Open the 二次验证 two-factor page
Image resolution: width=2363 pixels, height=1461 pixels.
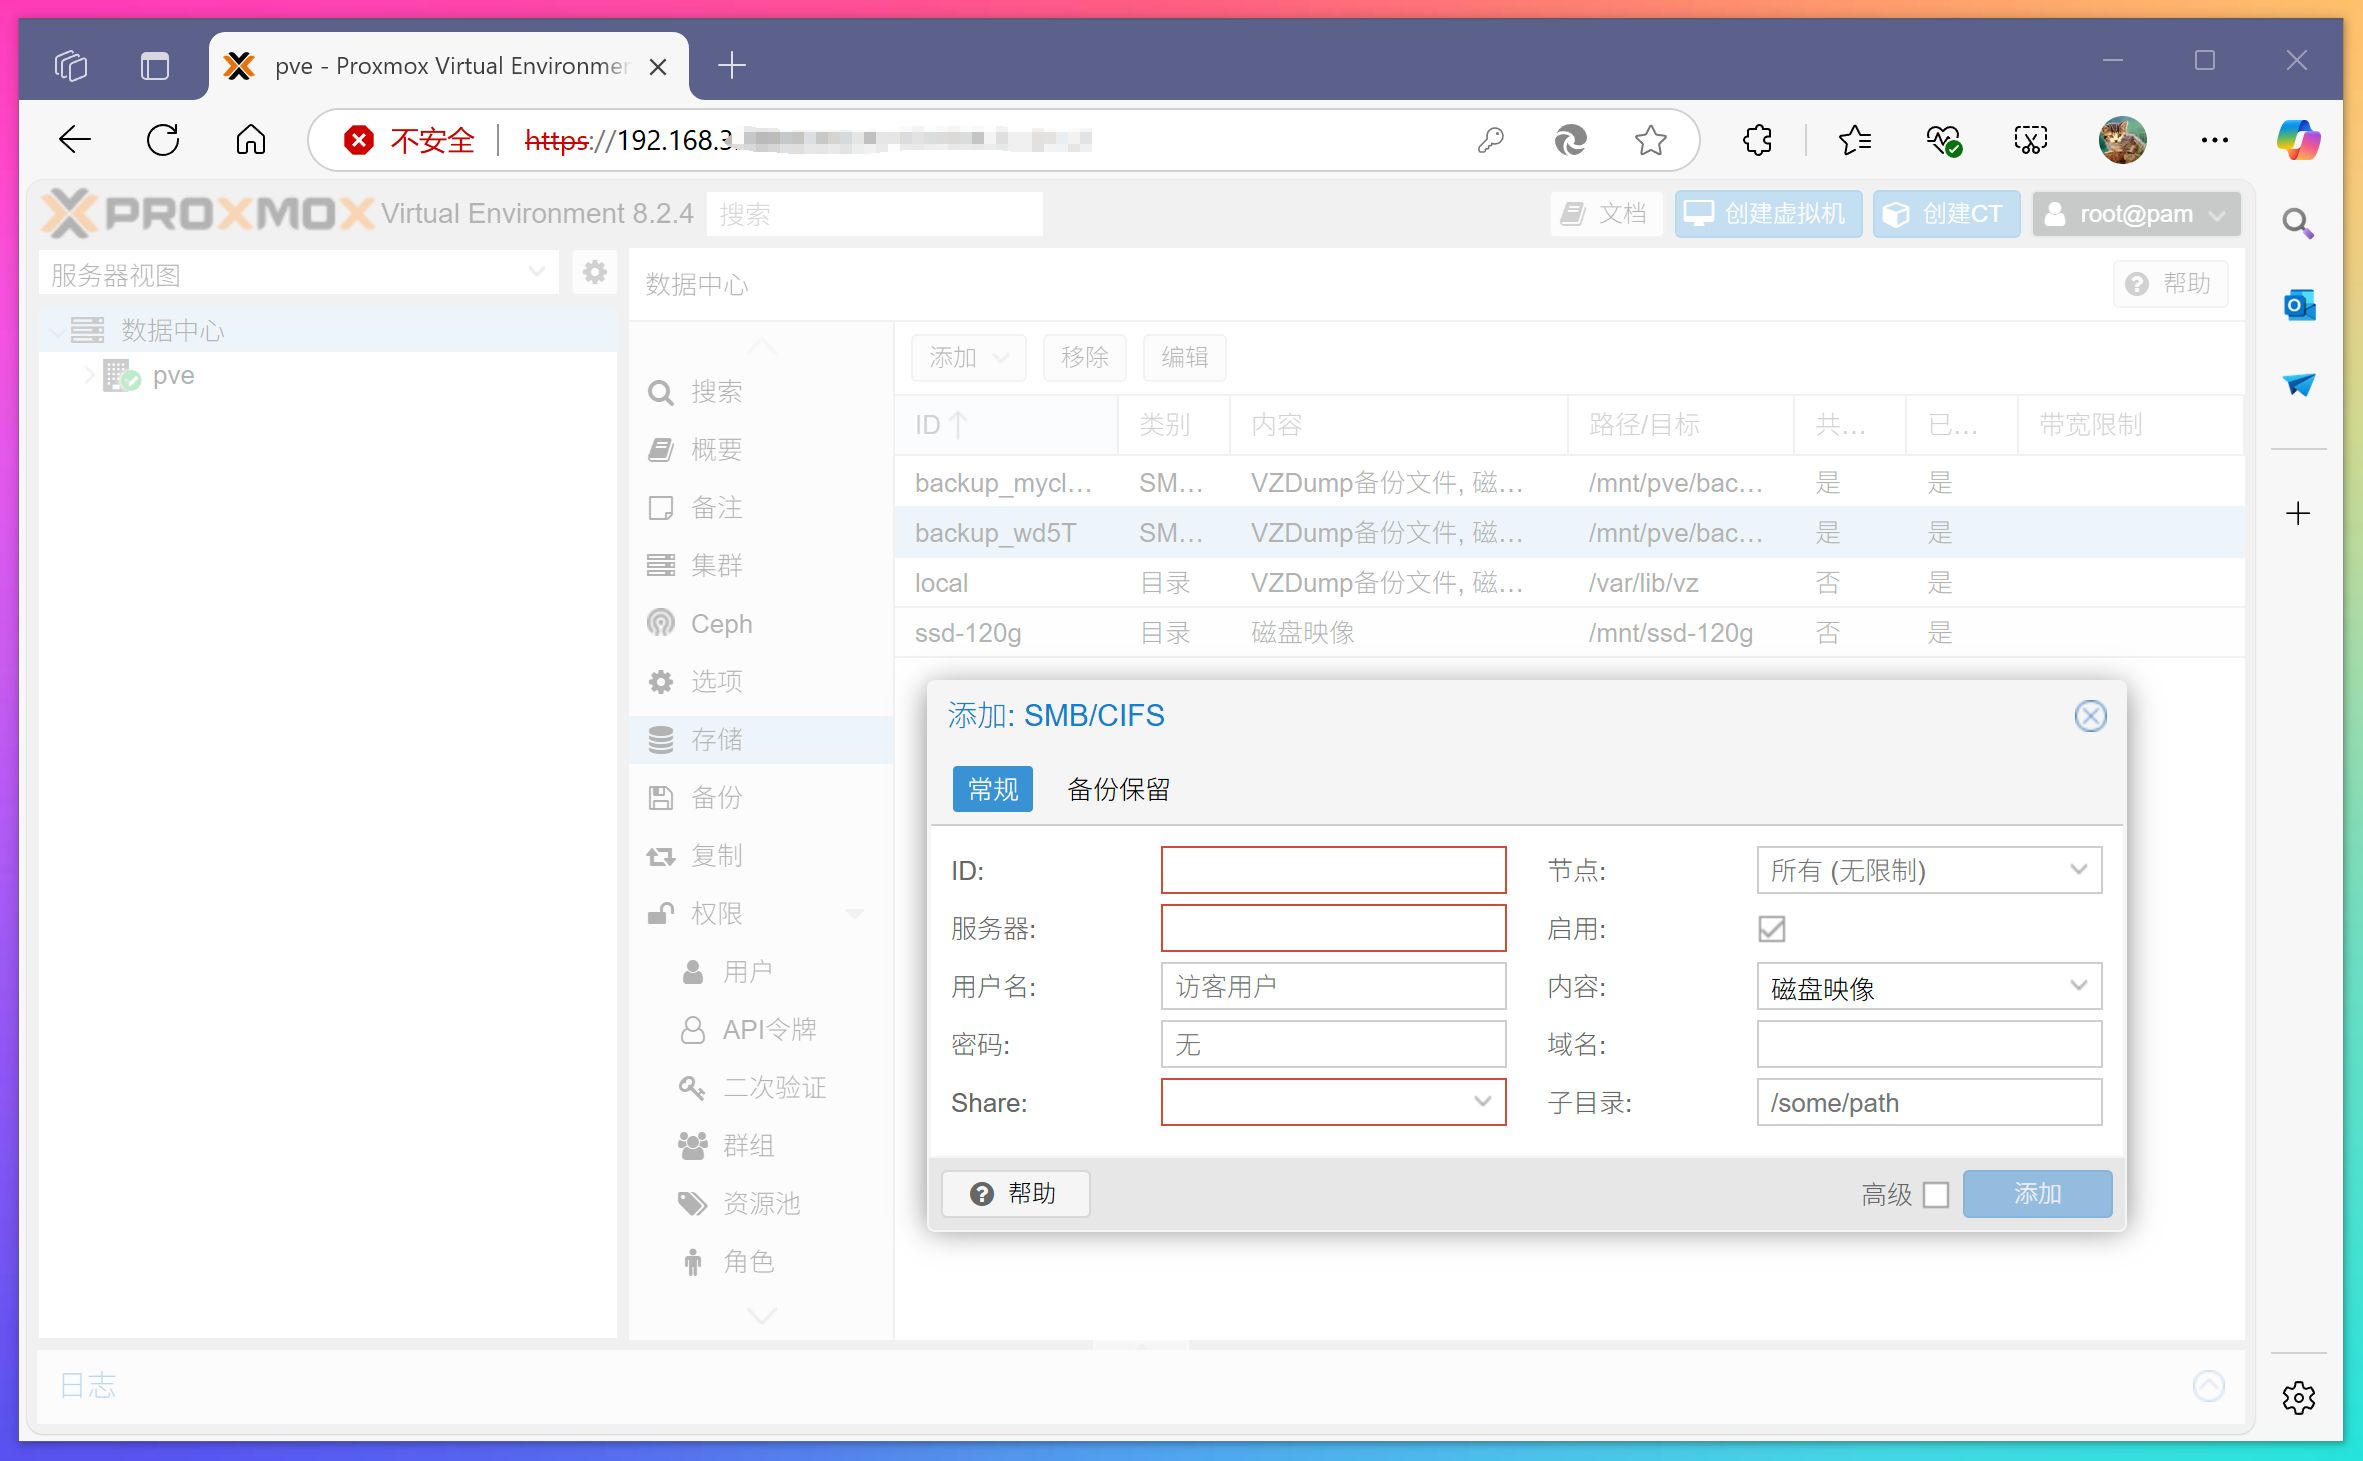point(775,1087)
